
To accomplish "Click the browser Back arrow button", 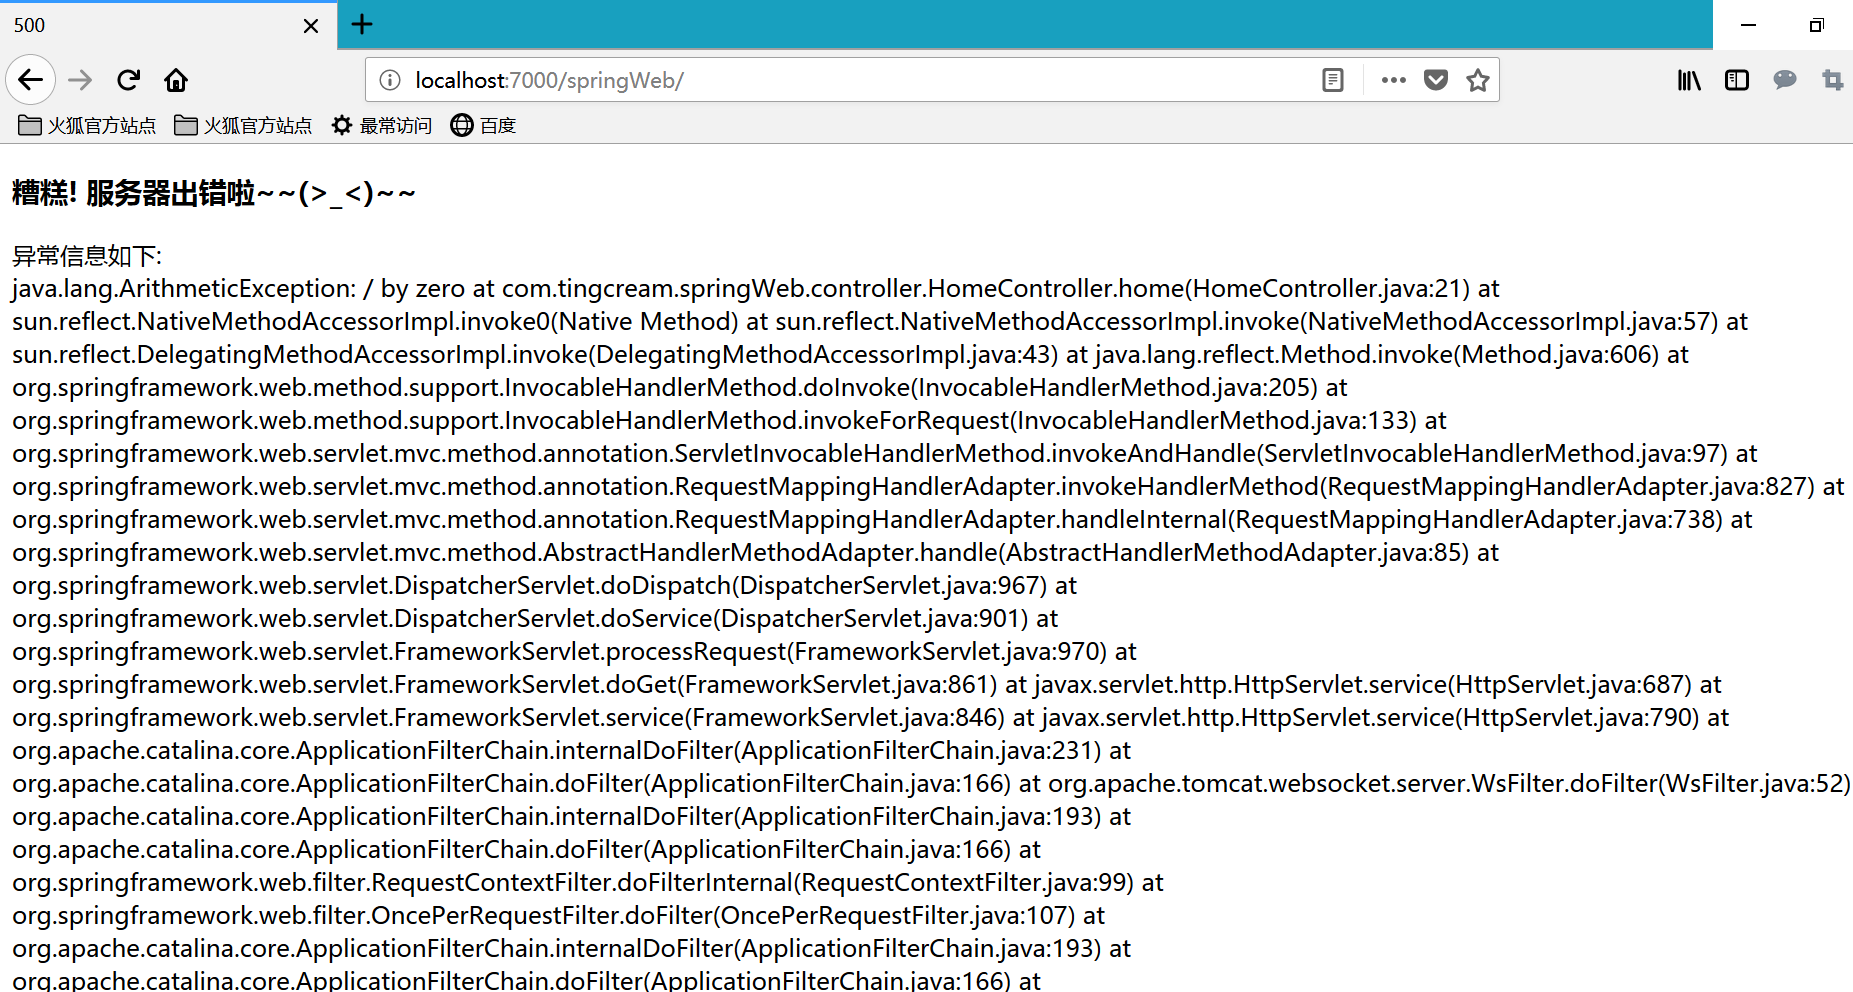I will click(31, 80).
